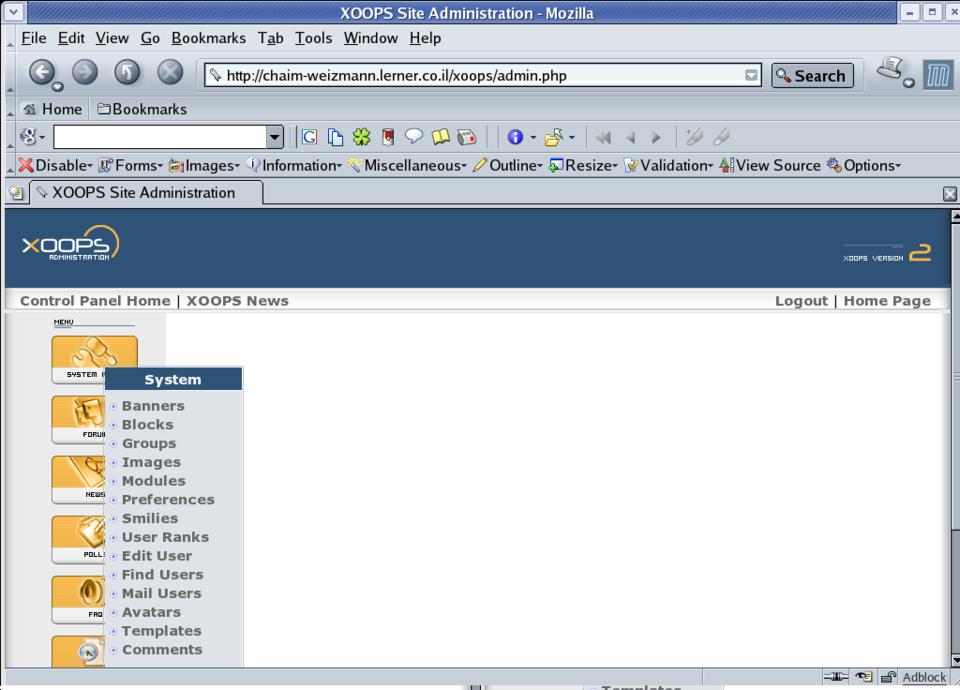Viewport: 960px width, 690px height.
Task: Click the page copy icon in Google toolbar
Action: [335, 137]
